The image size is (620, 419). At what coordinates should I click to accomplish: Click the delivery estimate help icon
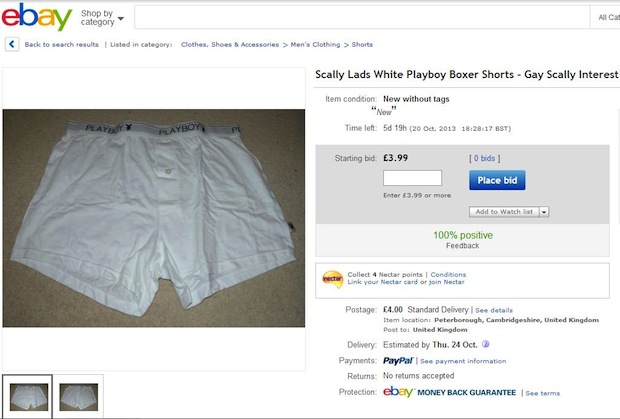pyautogui.click(x=485, y=344)
